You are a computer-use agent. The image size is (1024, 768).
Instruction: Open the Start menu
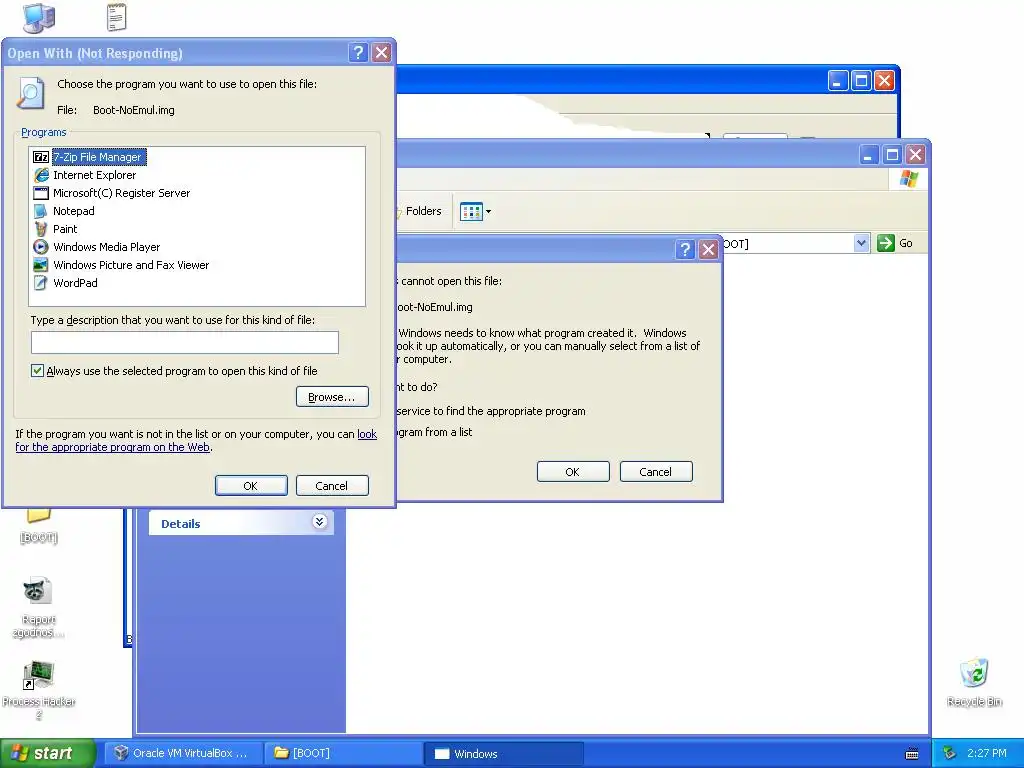(47, 753)
